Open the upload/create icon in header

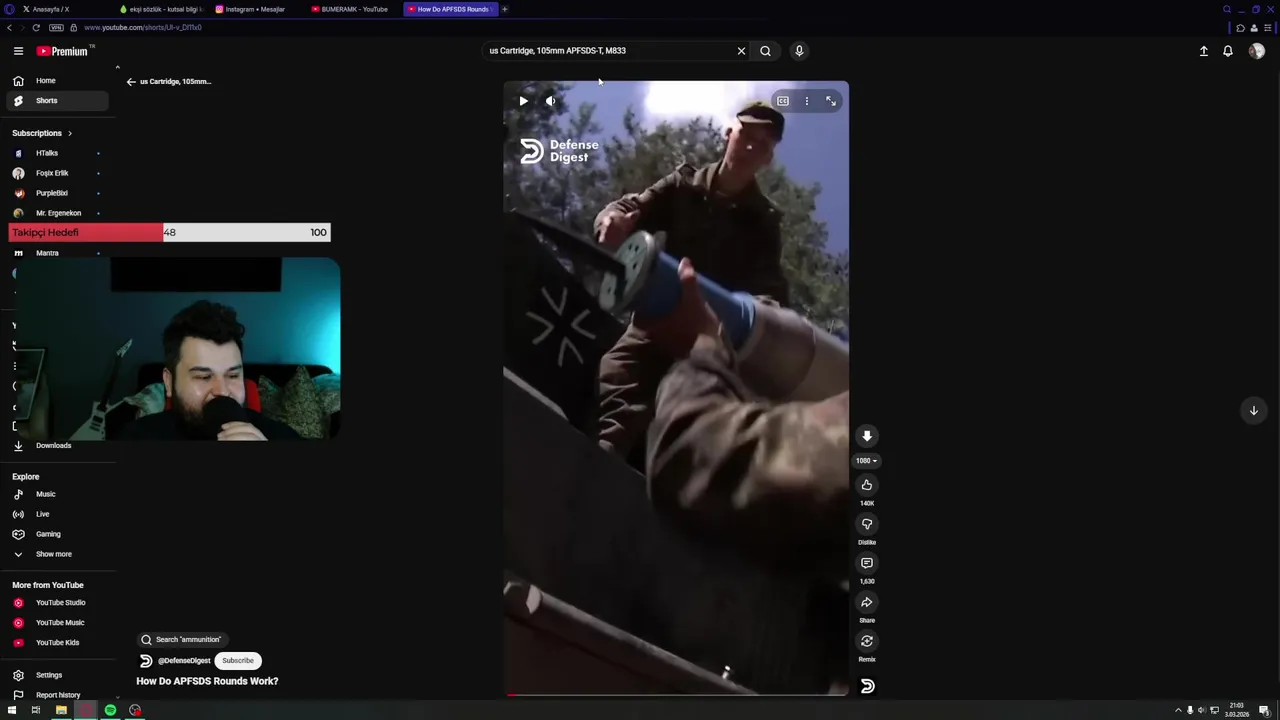(1204, 51)
